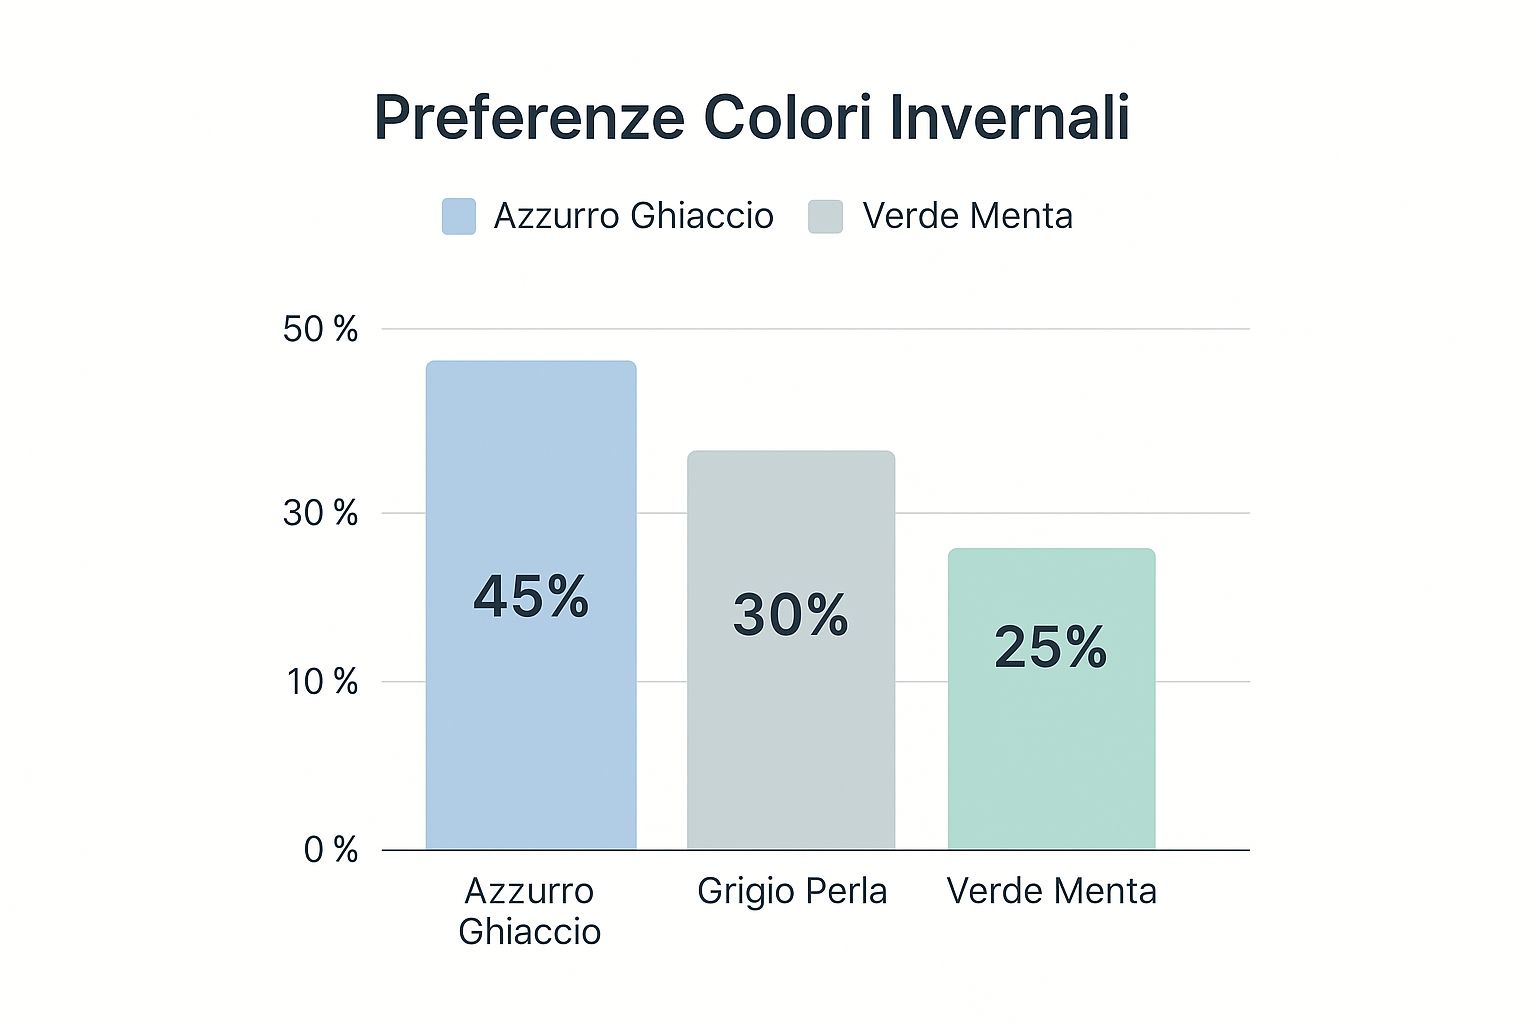Click the blue Azzurro Ghiaccio legend swatch
This screenshot has width=1536, height=1024.
click(x=459, y=216)
